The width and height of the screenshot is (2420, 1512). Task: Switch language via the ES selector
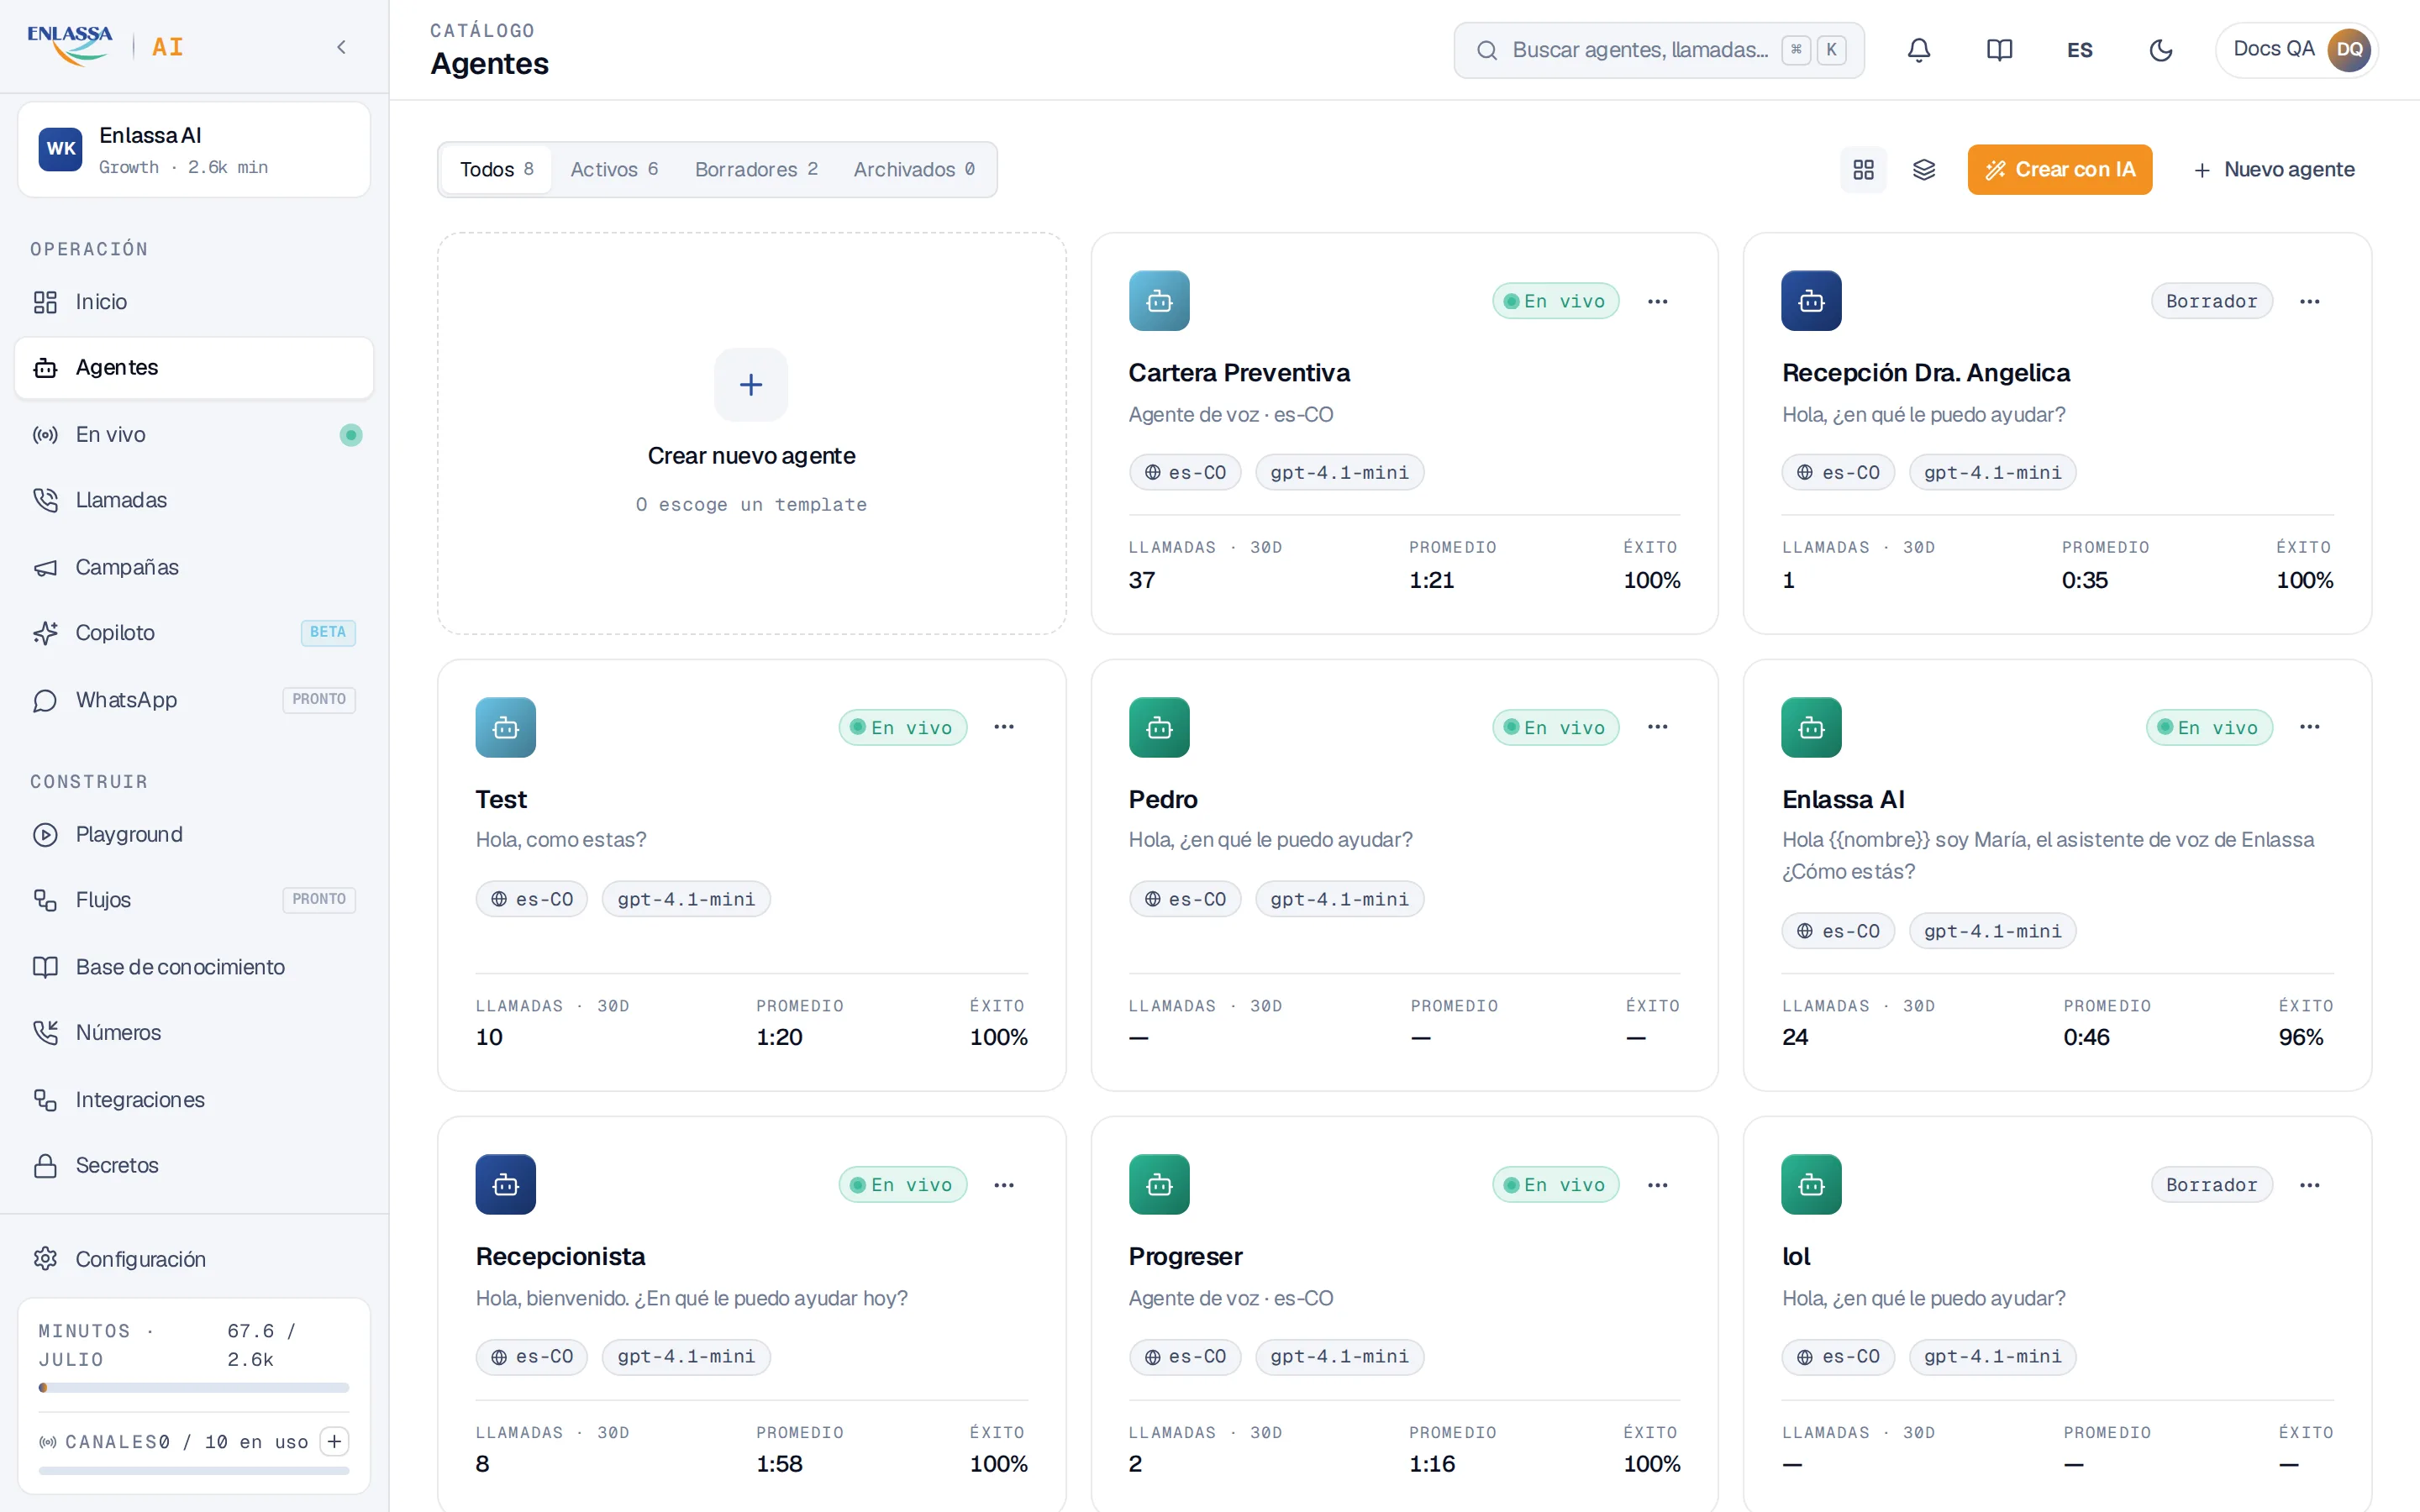coord(2079,50)
